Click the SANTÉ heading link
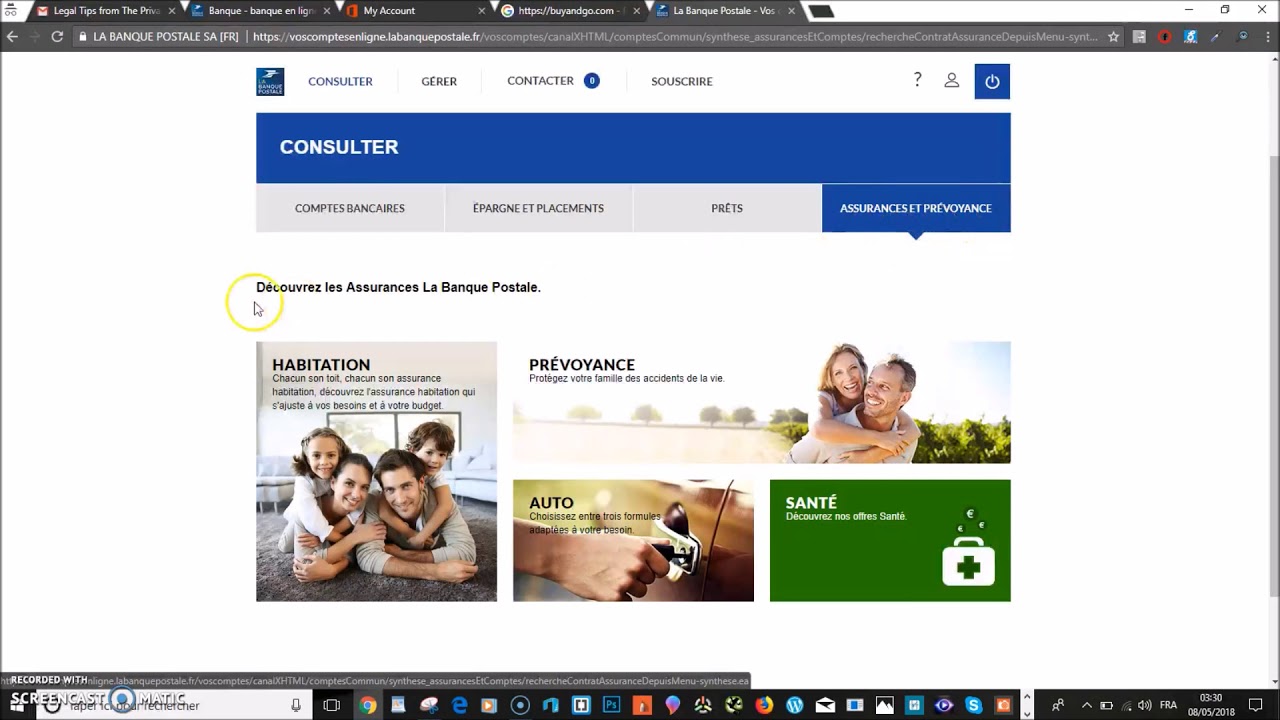 (x=811, y=503)
